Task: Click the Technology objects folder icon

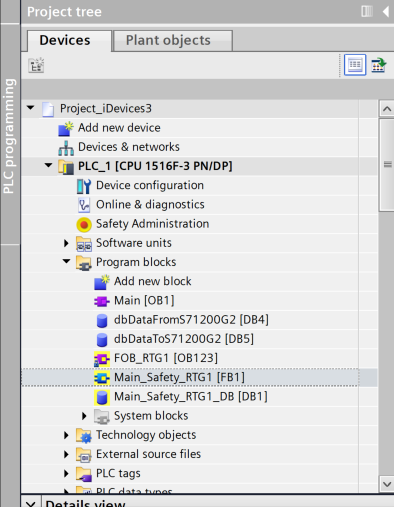Action: click(x=84, y=436)
